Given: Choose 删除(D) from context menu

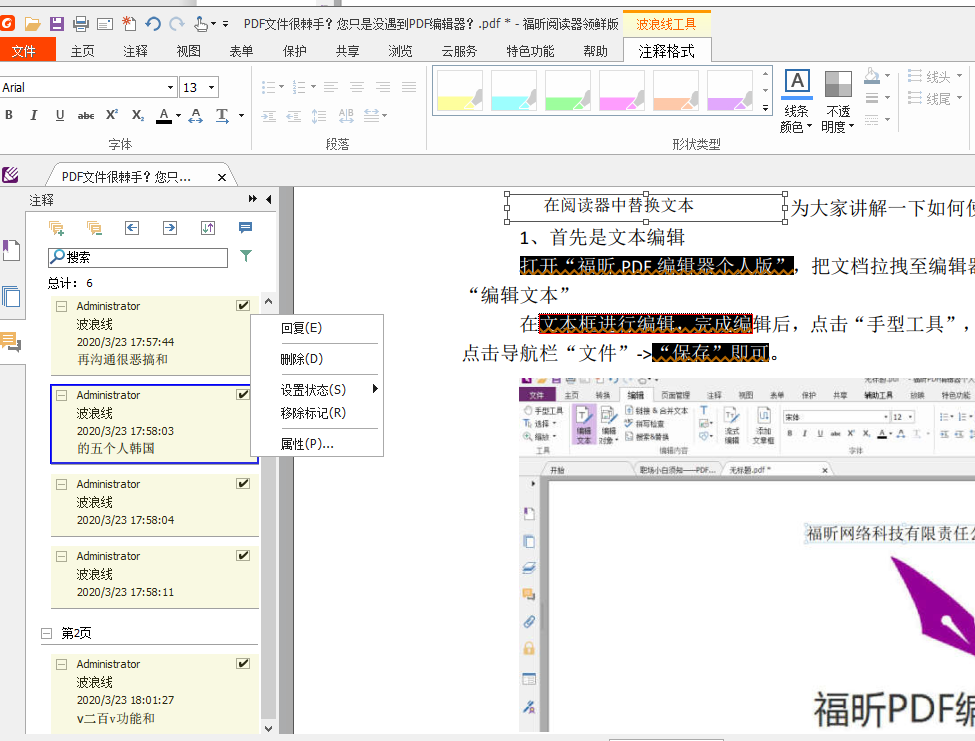Looking at the screenshot, I should pyautogui.click(x=301, y=358).
